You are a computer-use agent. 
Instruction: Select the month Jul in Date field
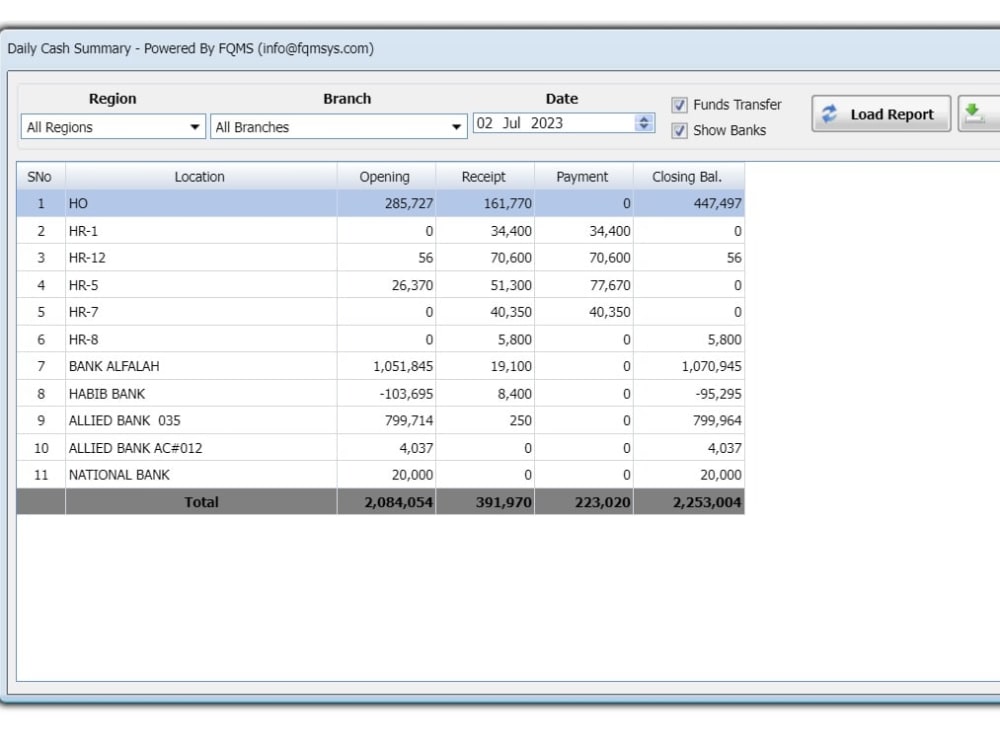coord(511,123)
